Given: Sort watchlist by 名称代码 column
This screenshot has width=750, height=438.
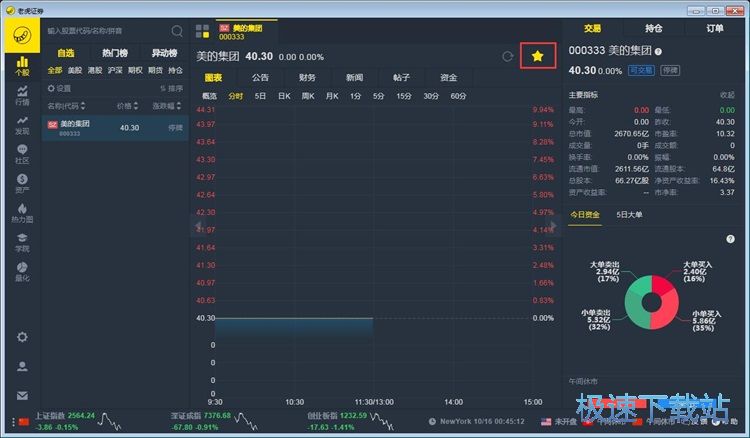Looking at the screenshot, I should tap(66, 106).
